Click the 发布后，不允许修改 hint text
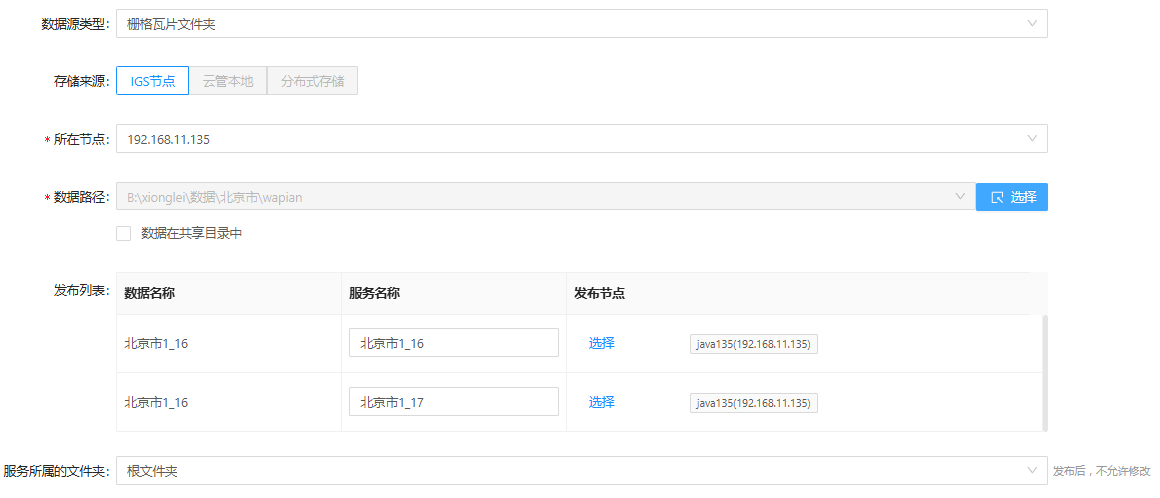 point(1102,471)
